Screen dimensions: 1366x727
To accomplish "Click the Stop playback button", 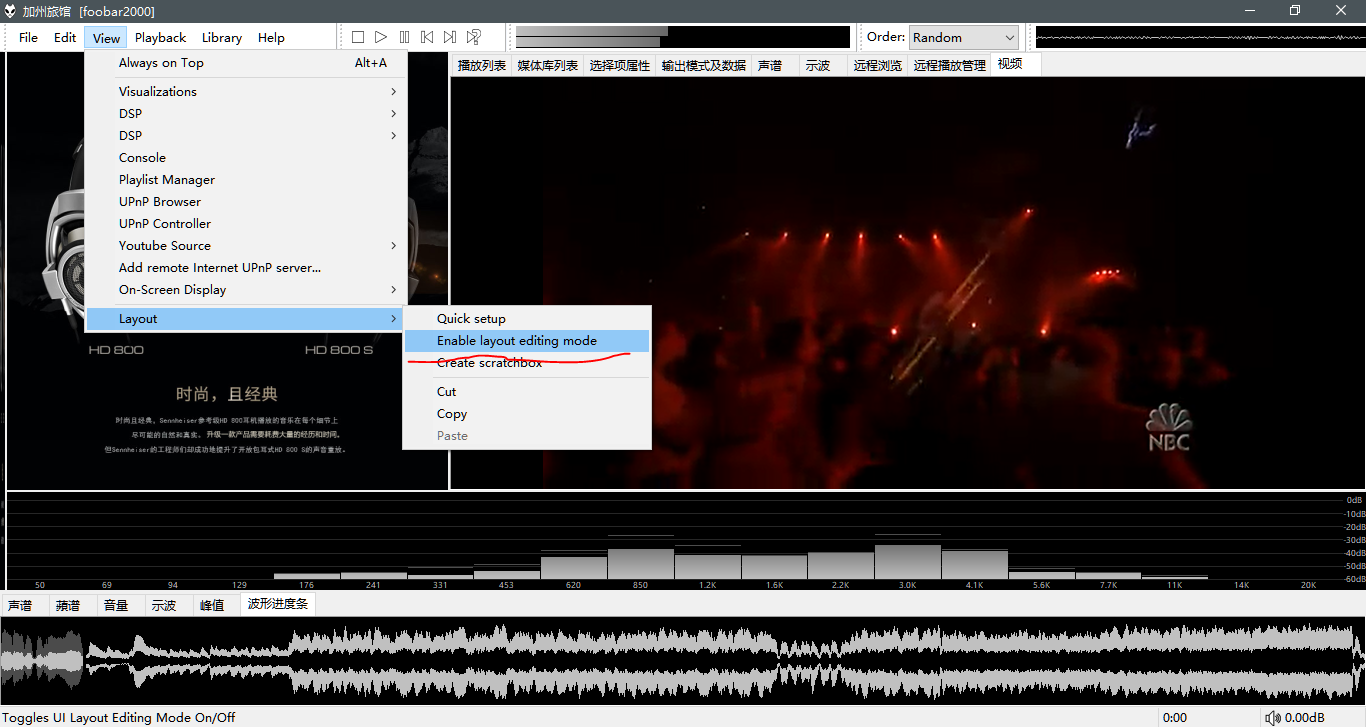I will [358, 37].
